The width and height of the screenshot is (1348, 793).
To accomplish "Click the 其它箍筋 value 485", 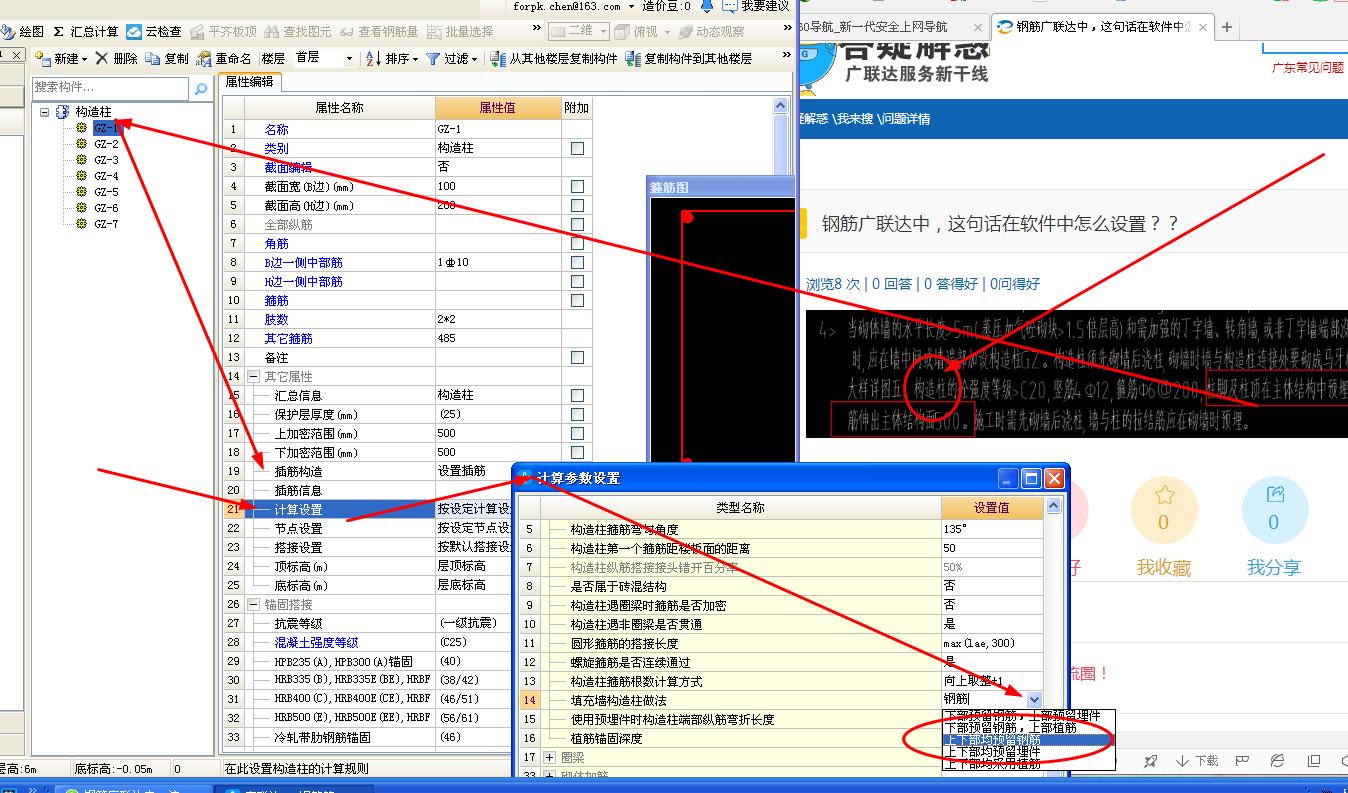I will pyautogui.click(x=497, y=338).
